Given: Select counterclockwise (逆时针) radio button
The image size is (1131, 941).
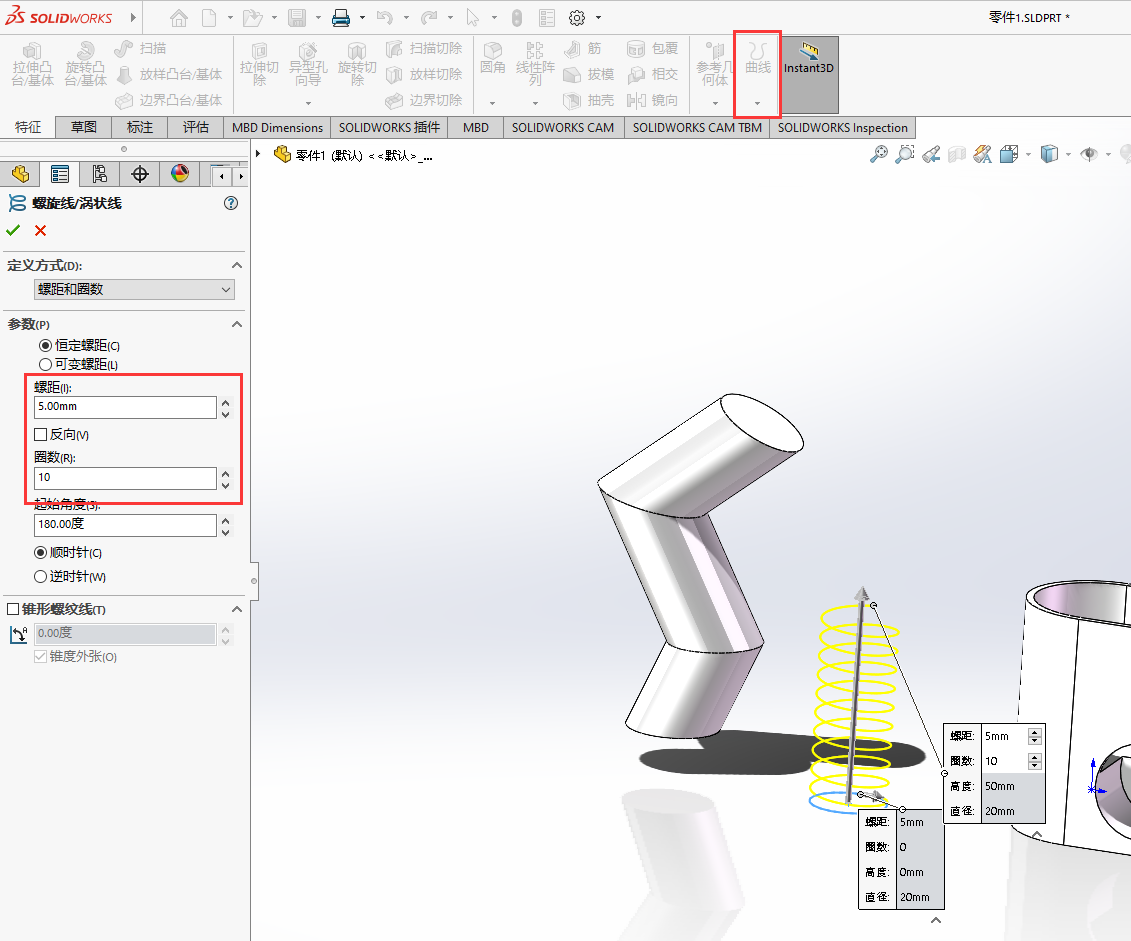Looking at the screenshot, I should [x=40, y=576].
